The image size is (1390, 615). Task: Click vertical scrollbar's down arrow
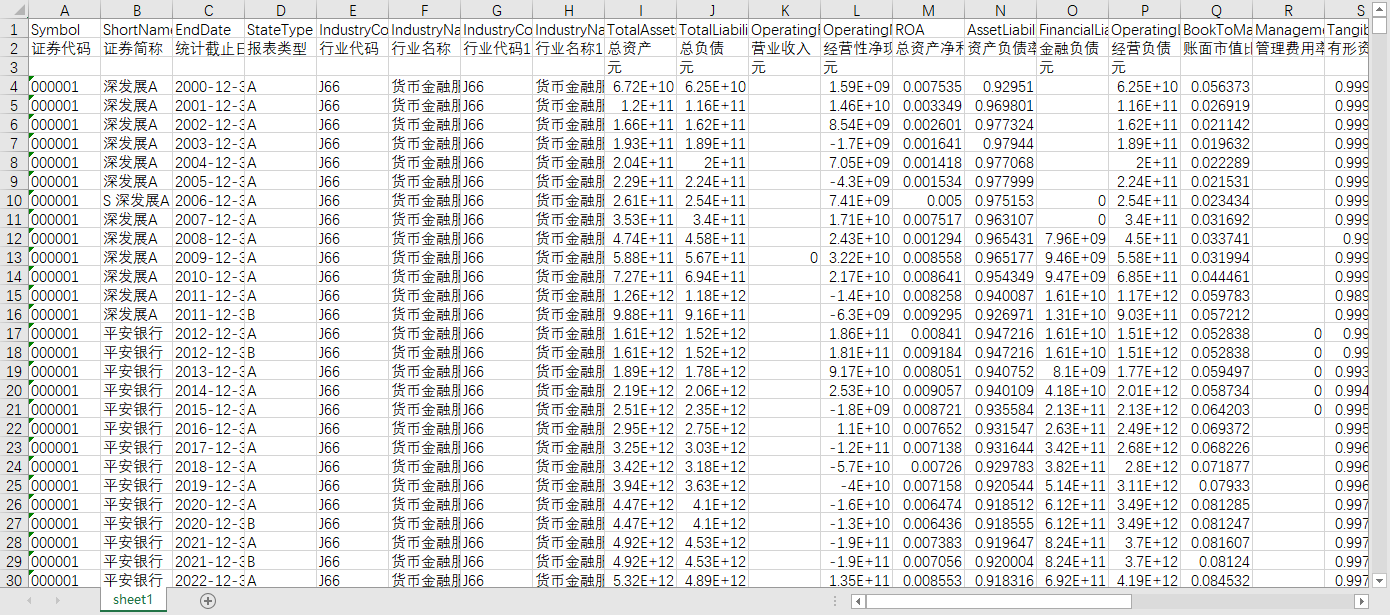tap(1380, 579)
